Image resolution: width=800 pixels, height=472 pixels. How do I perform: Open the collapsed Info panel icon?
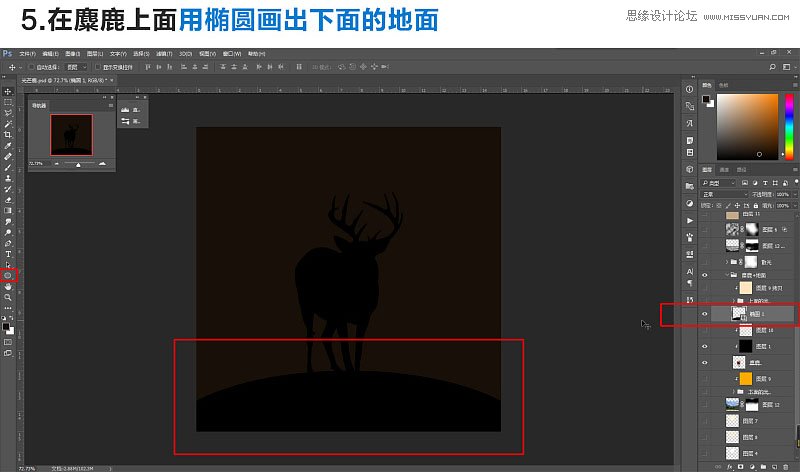coord(690,89)
